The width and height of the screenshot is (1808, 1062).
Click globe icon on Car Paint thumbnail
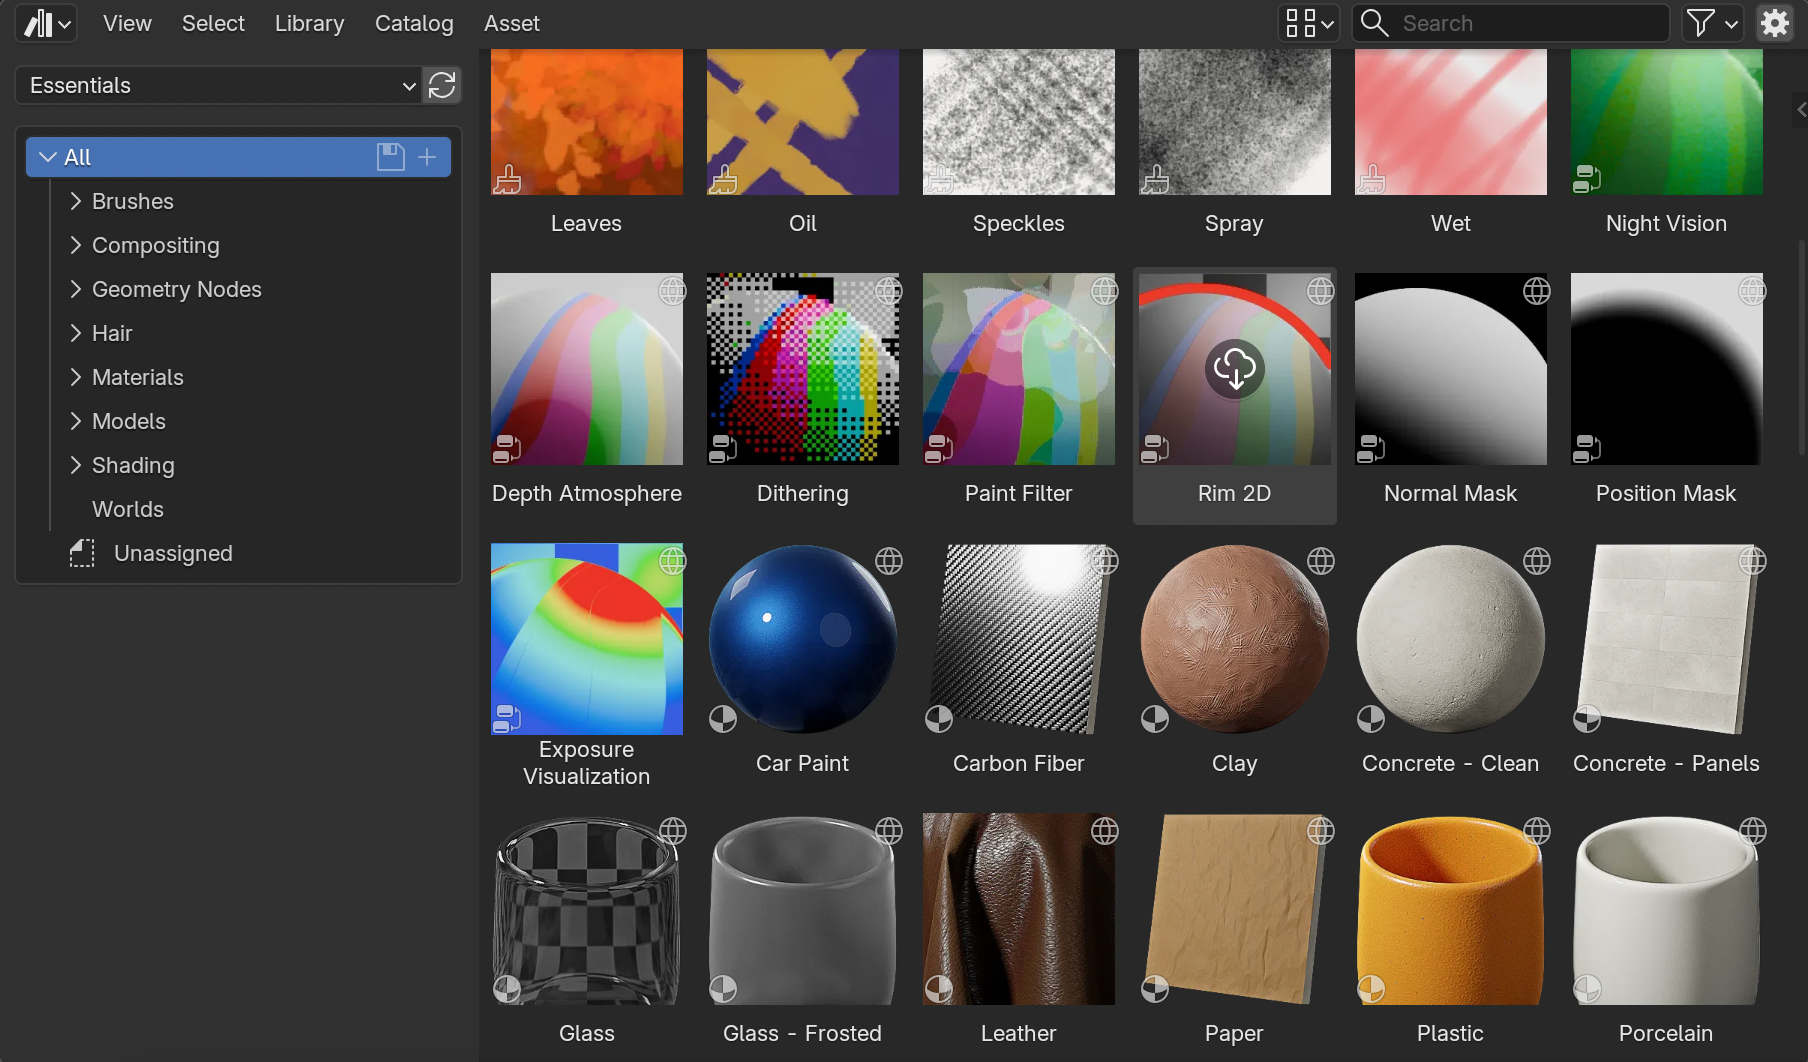tap(889, 561)
